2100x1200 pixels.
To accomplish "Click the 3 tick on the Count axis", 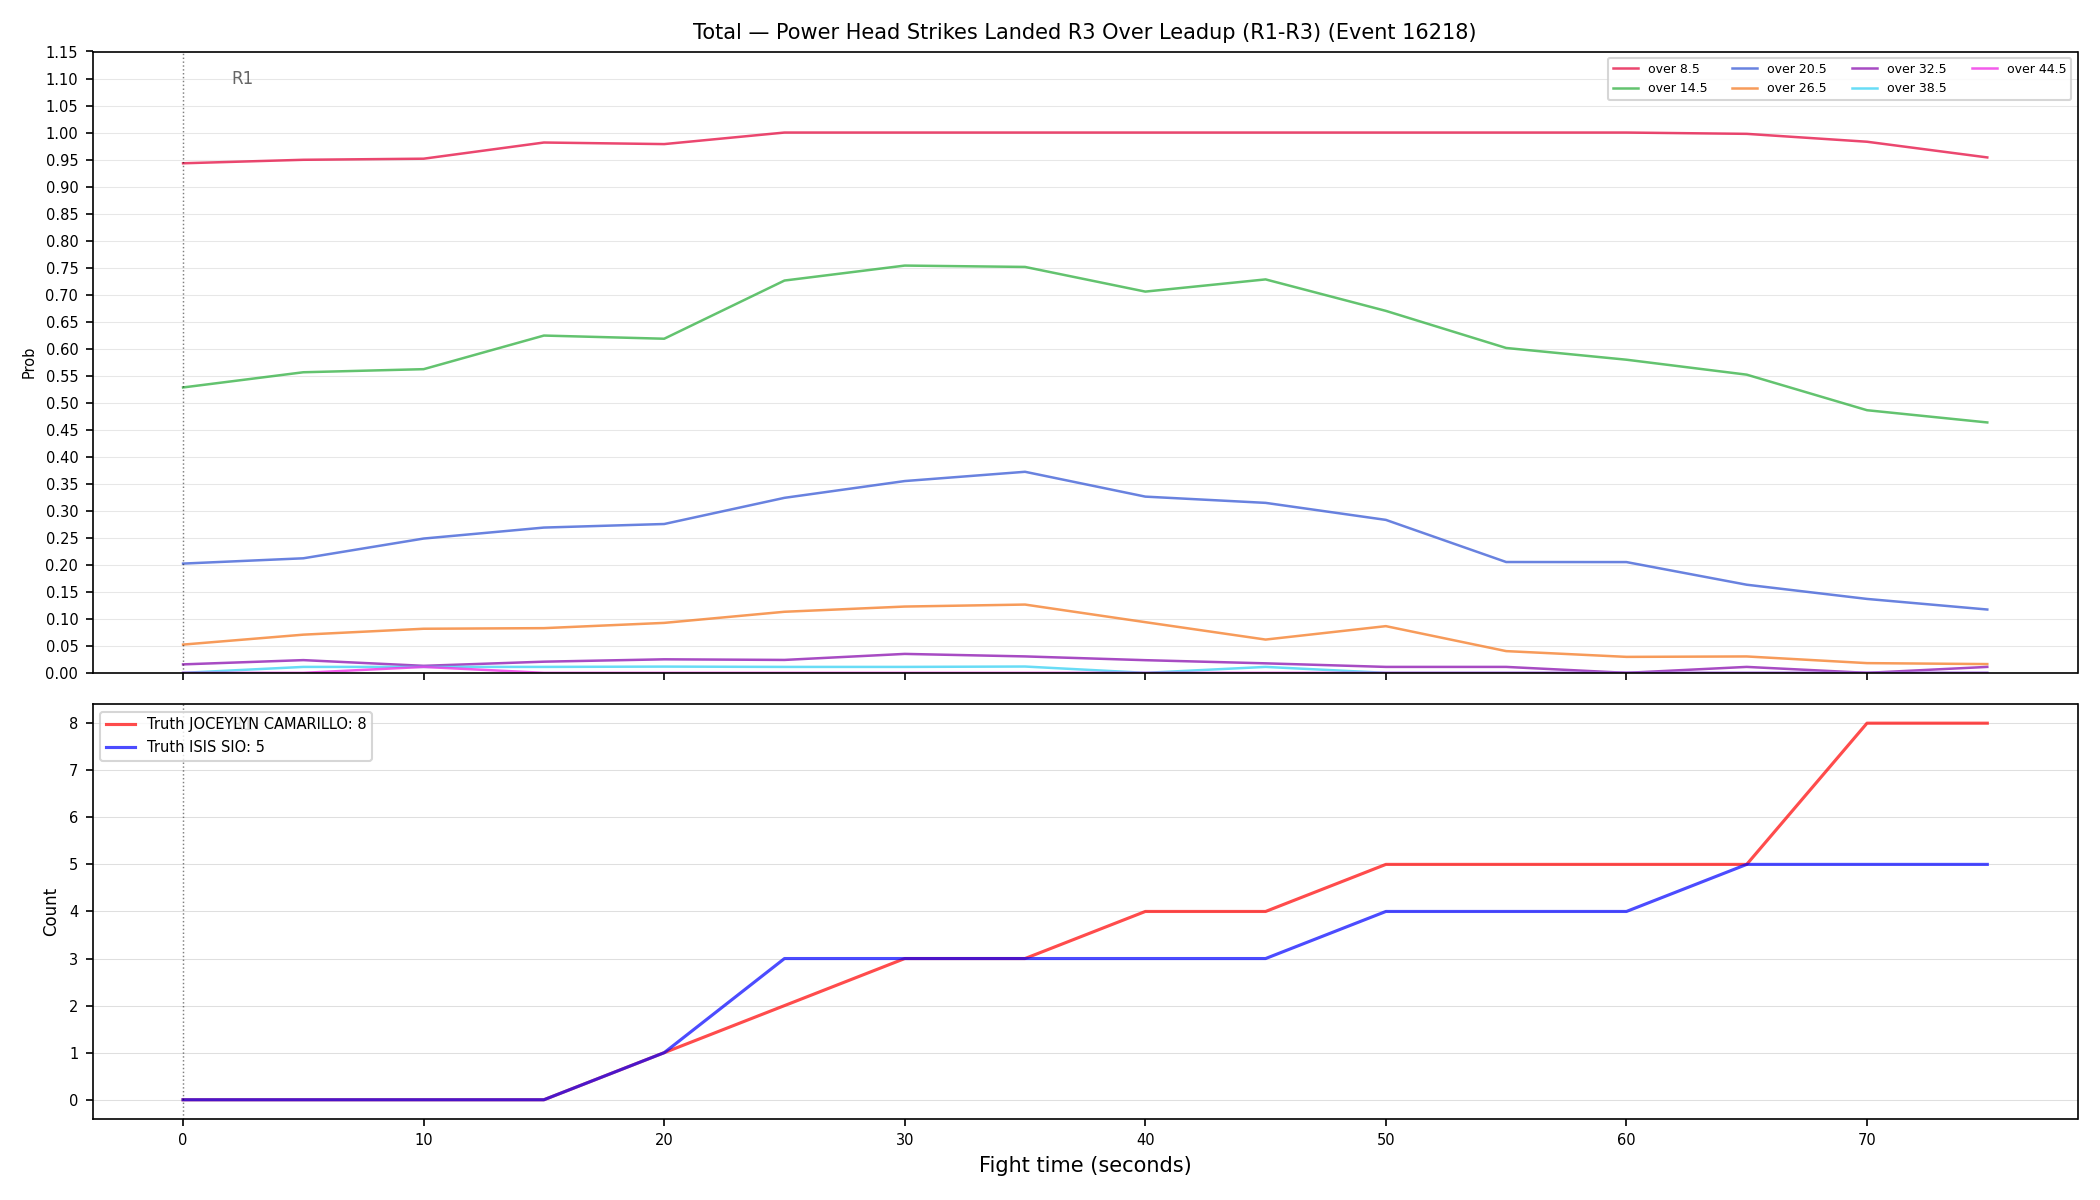I will click(74, 959).
